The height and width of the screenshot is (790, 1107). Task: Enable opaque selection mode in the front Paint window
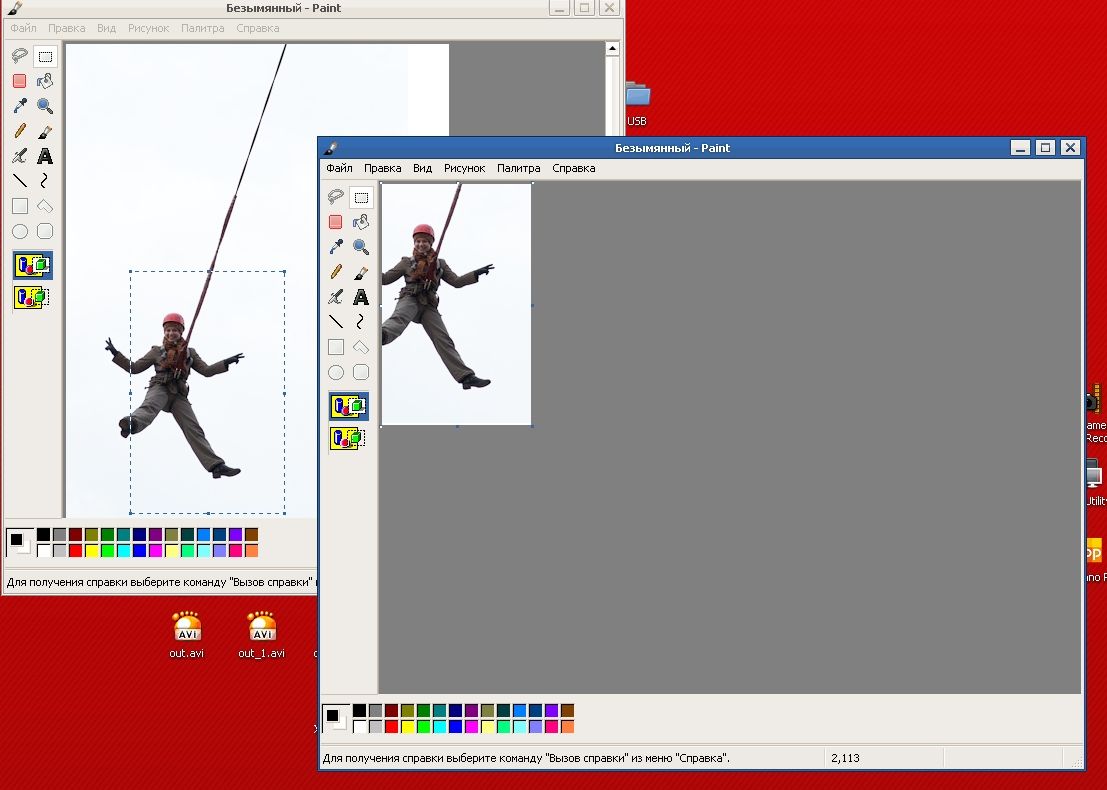348,405
